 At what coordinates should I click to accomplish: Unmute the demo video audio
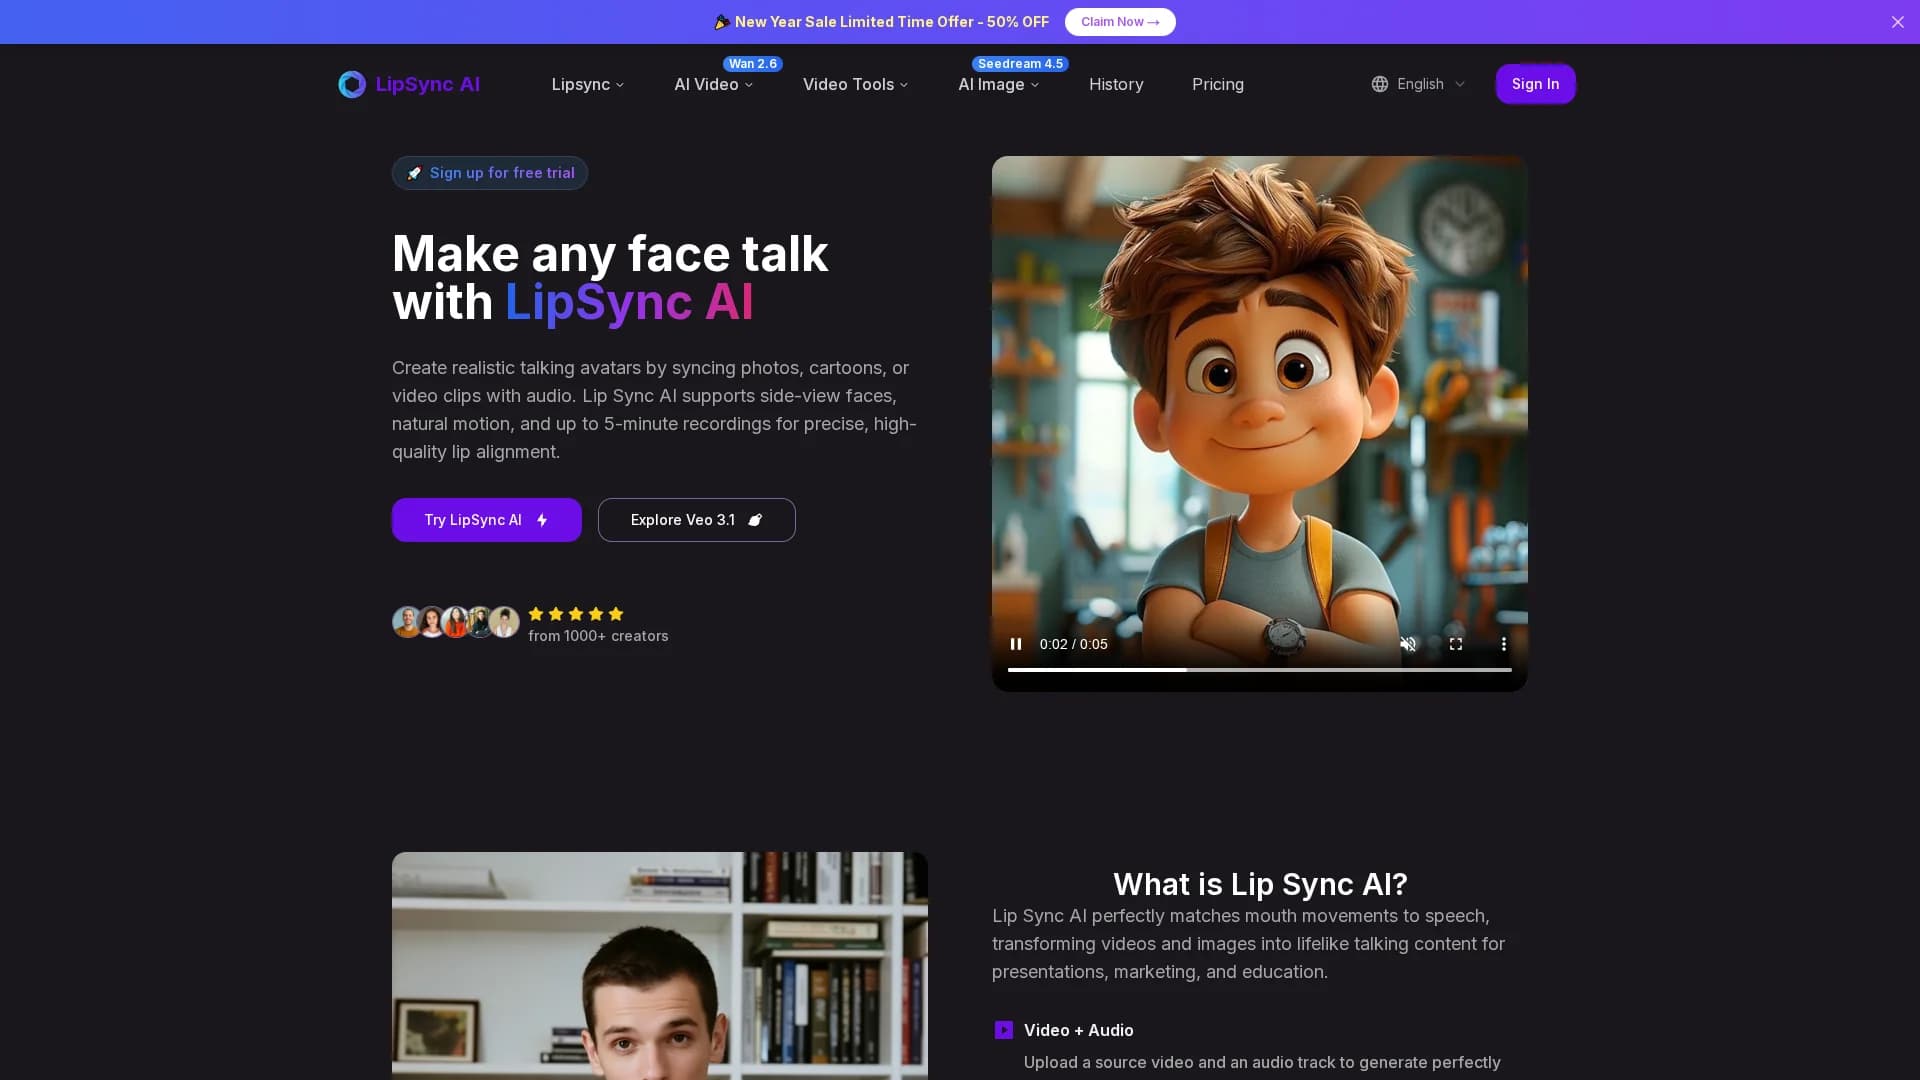click(x=1407, y=644)
